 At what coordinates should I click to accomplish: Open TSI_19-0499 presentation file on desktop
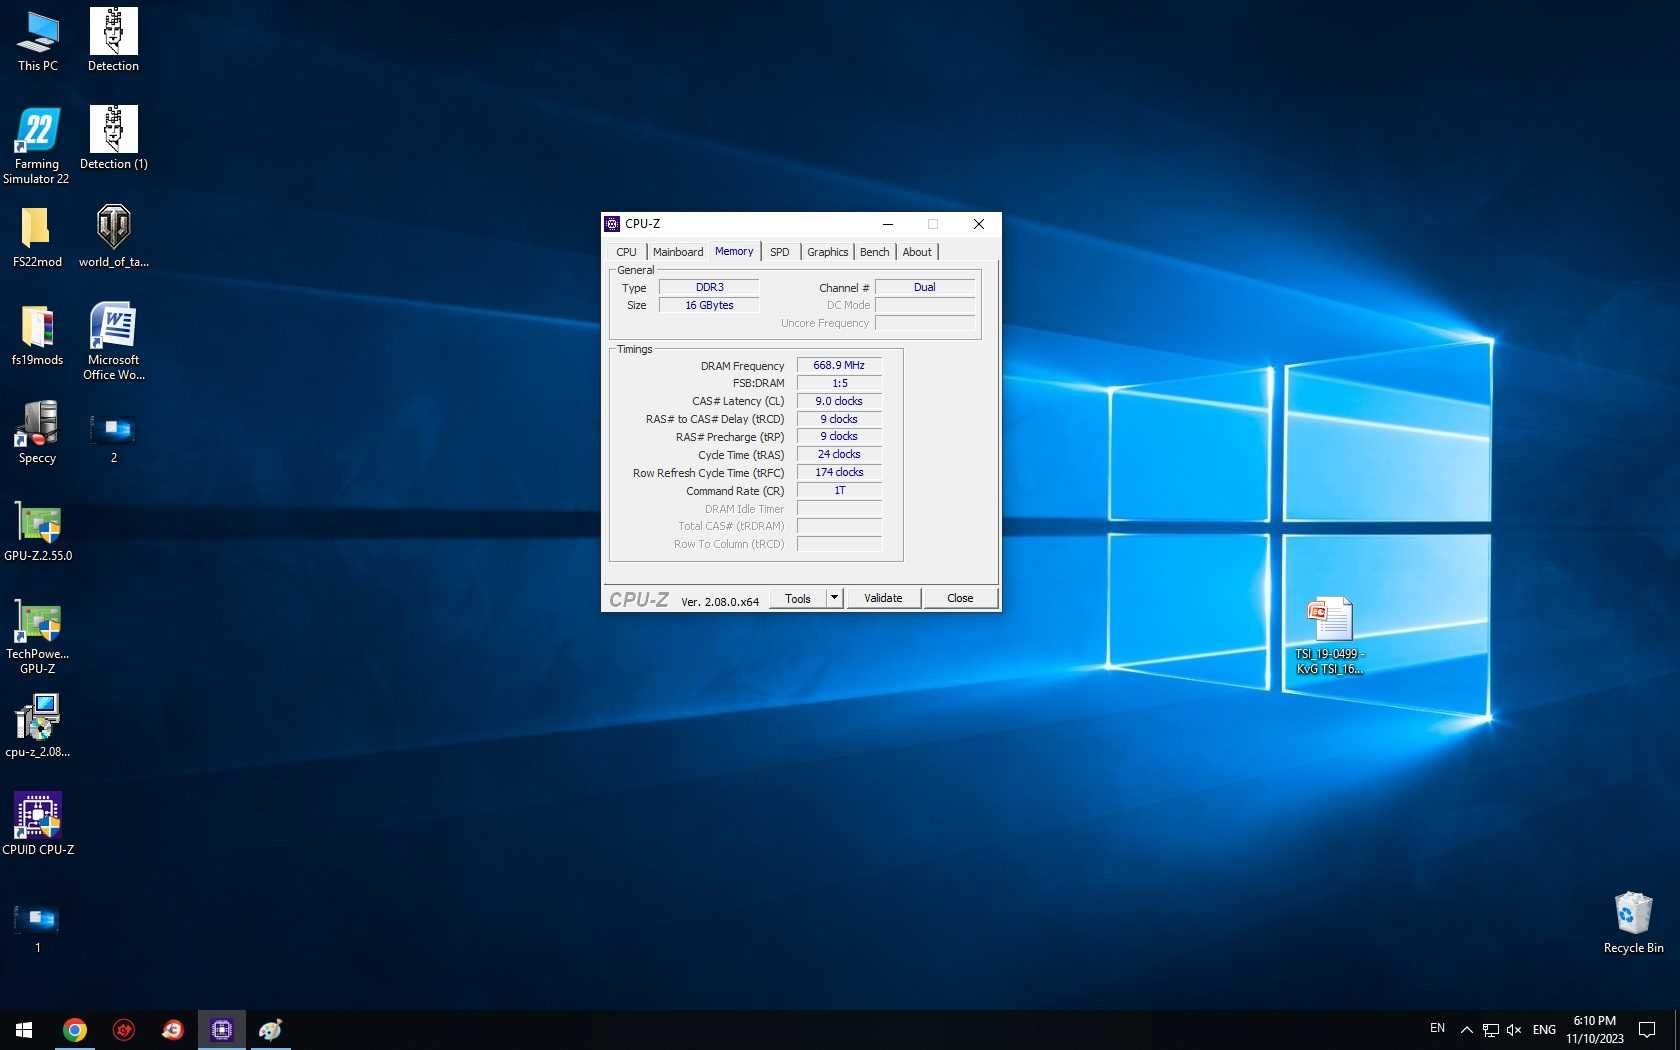pyautogui.click(x=1329, y=636)
